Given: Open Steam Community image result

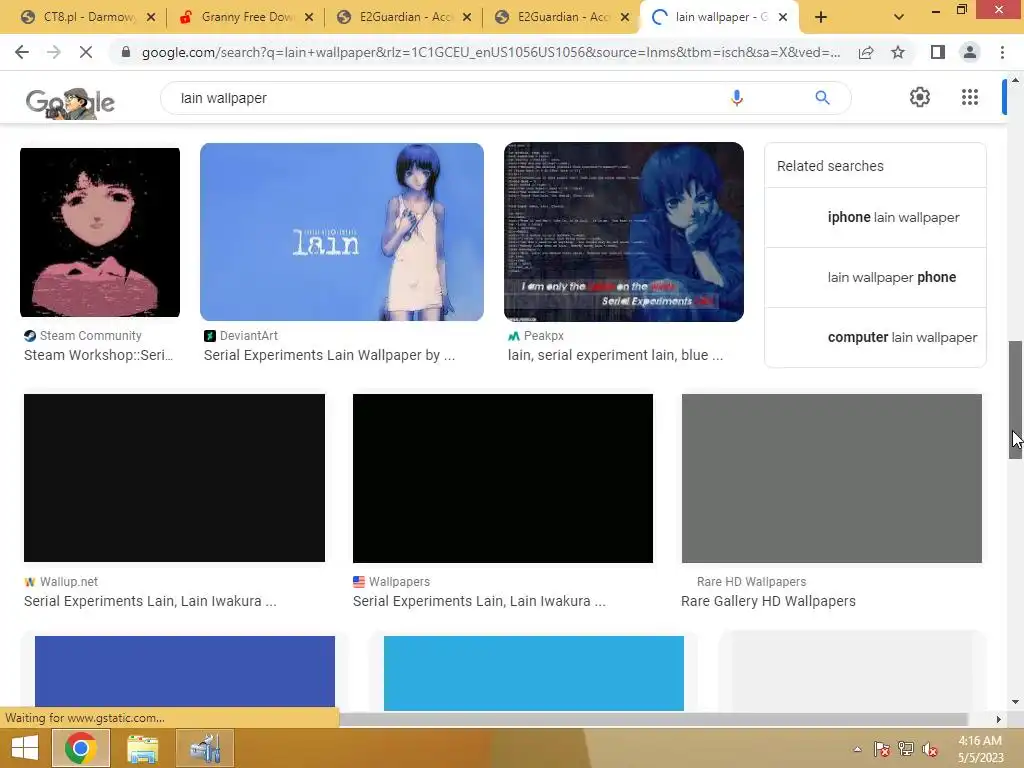Looking at the screenshot, I should (100, 232).
